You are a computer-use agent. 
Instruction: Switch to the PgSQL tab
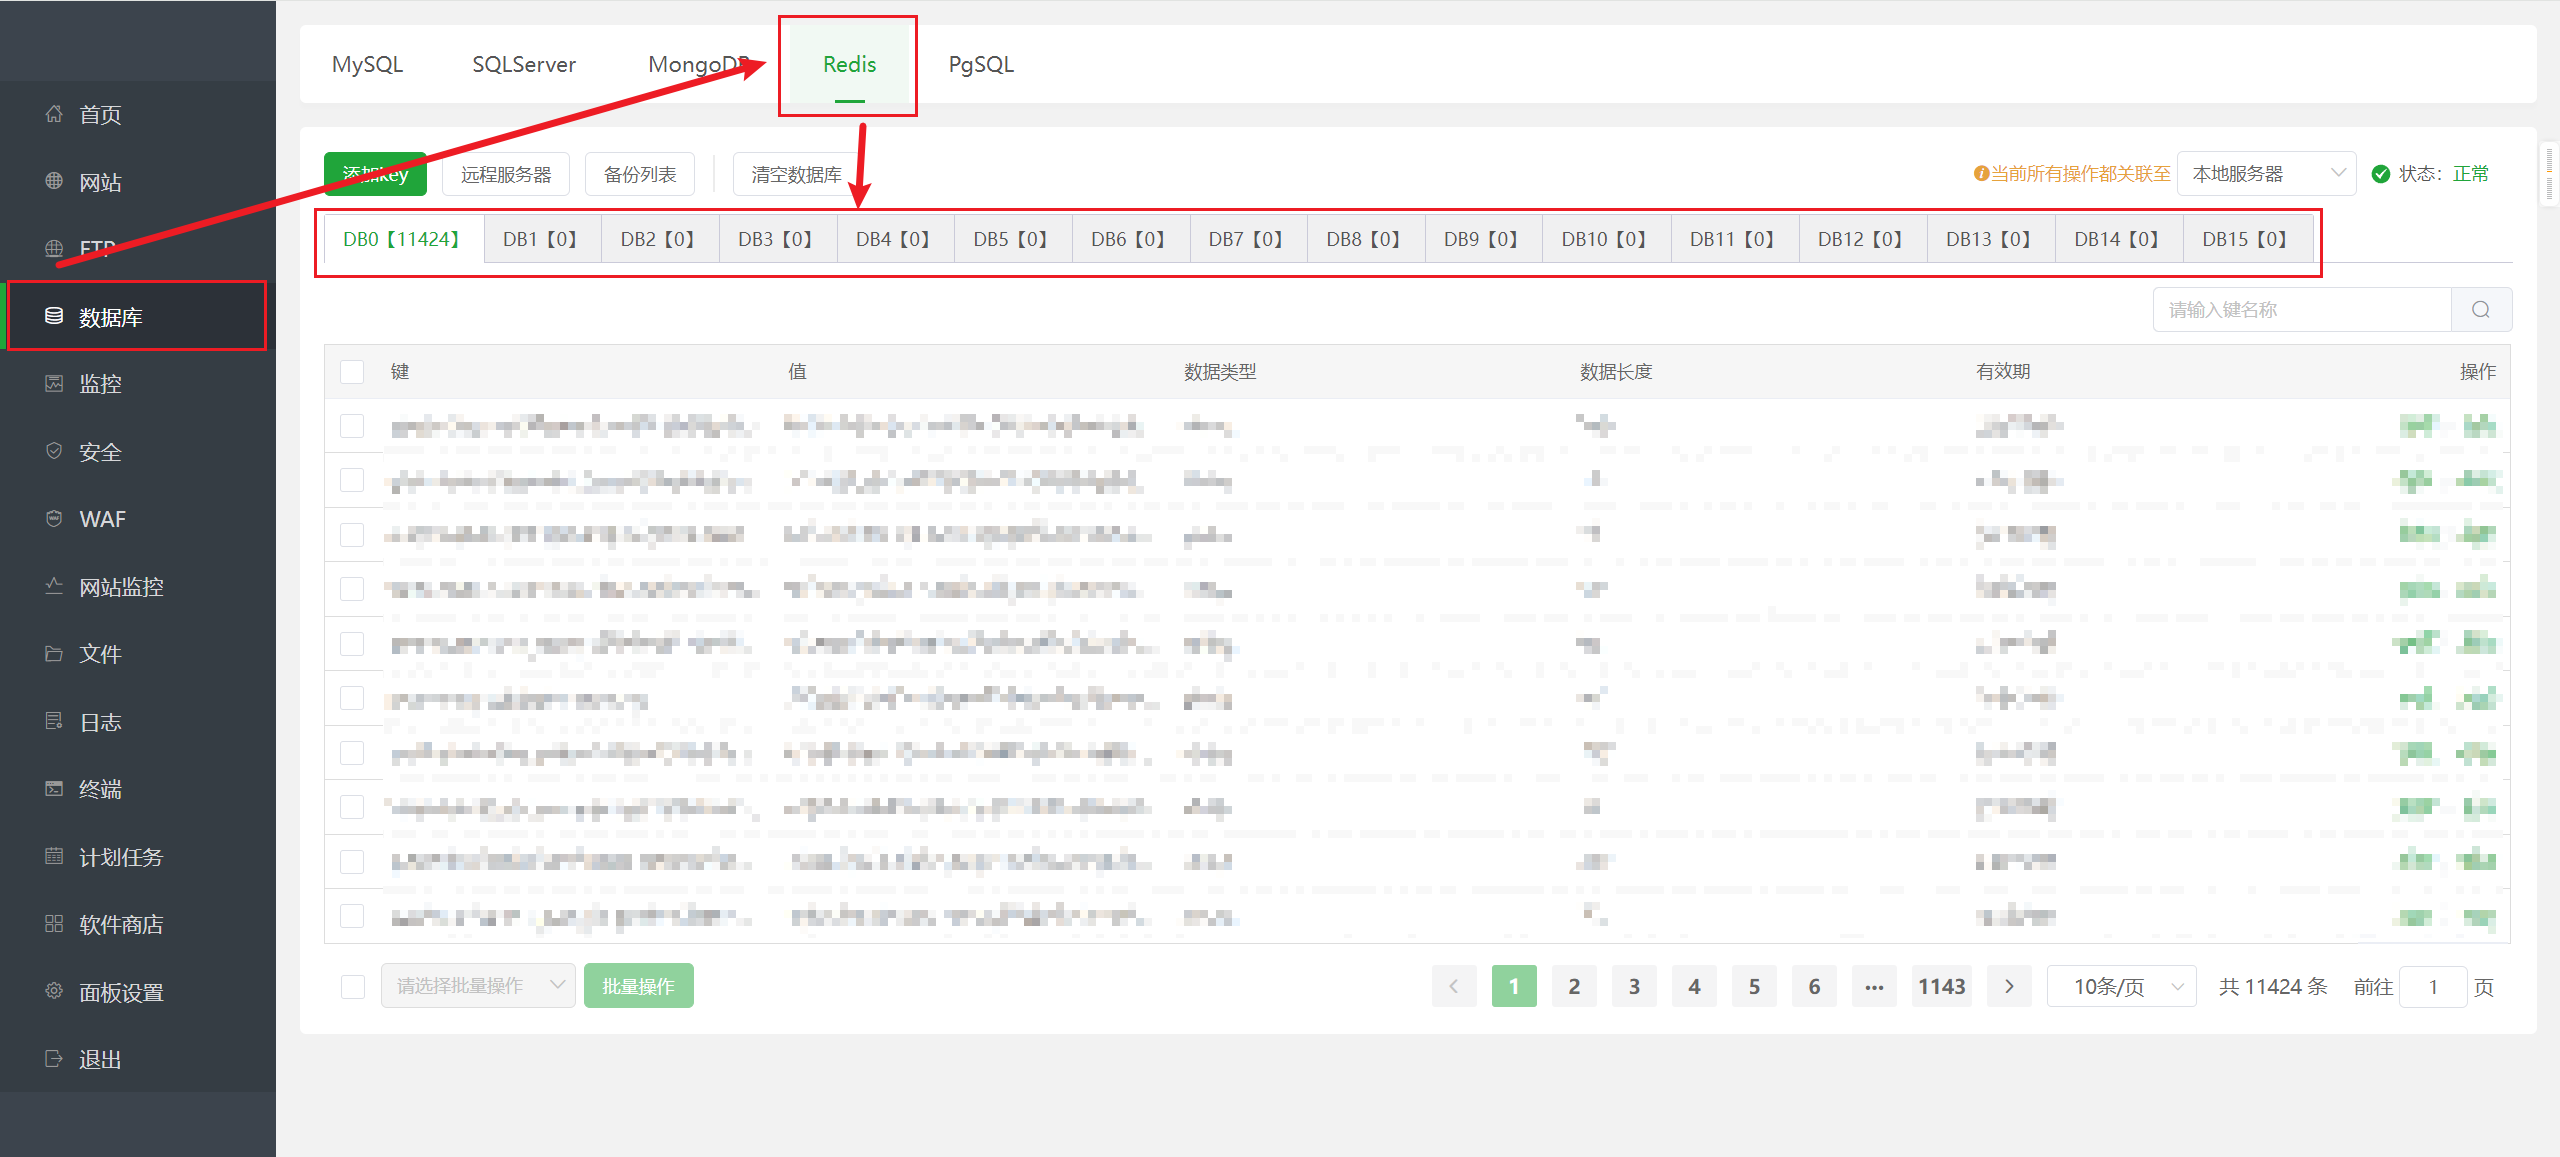pos(980,64)
